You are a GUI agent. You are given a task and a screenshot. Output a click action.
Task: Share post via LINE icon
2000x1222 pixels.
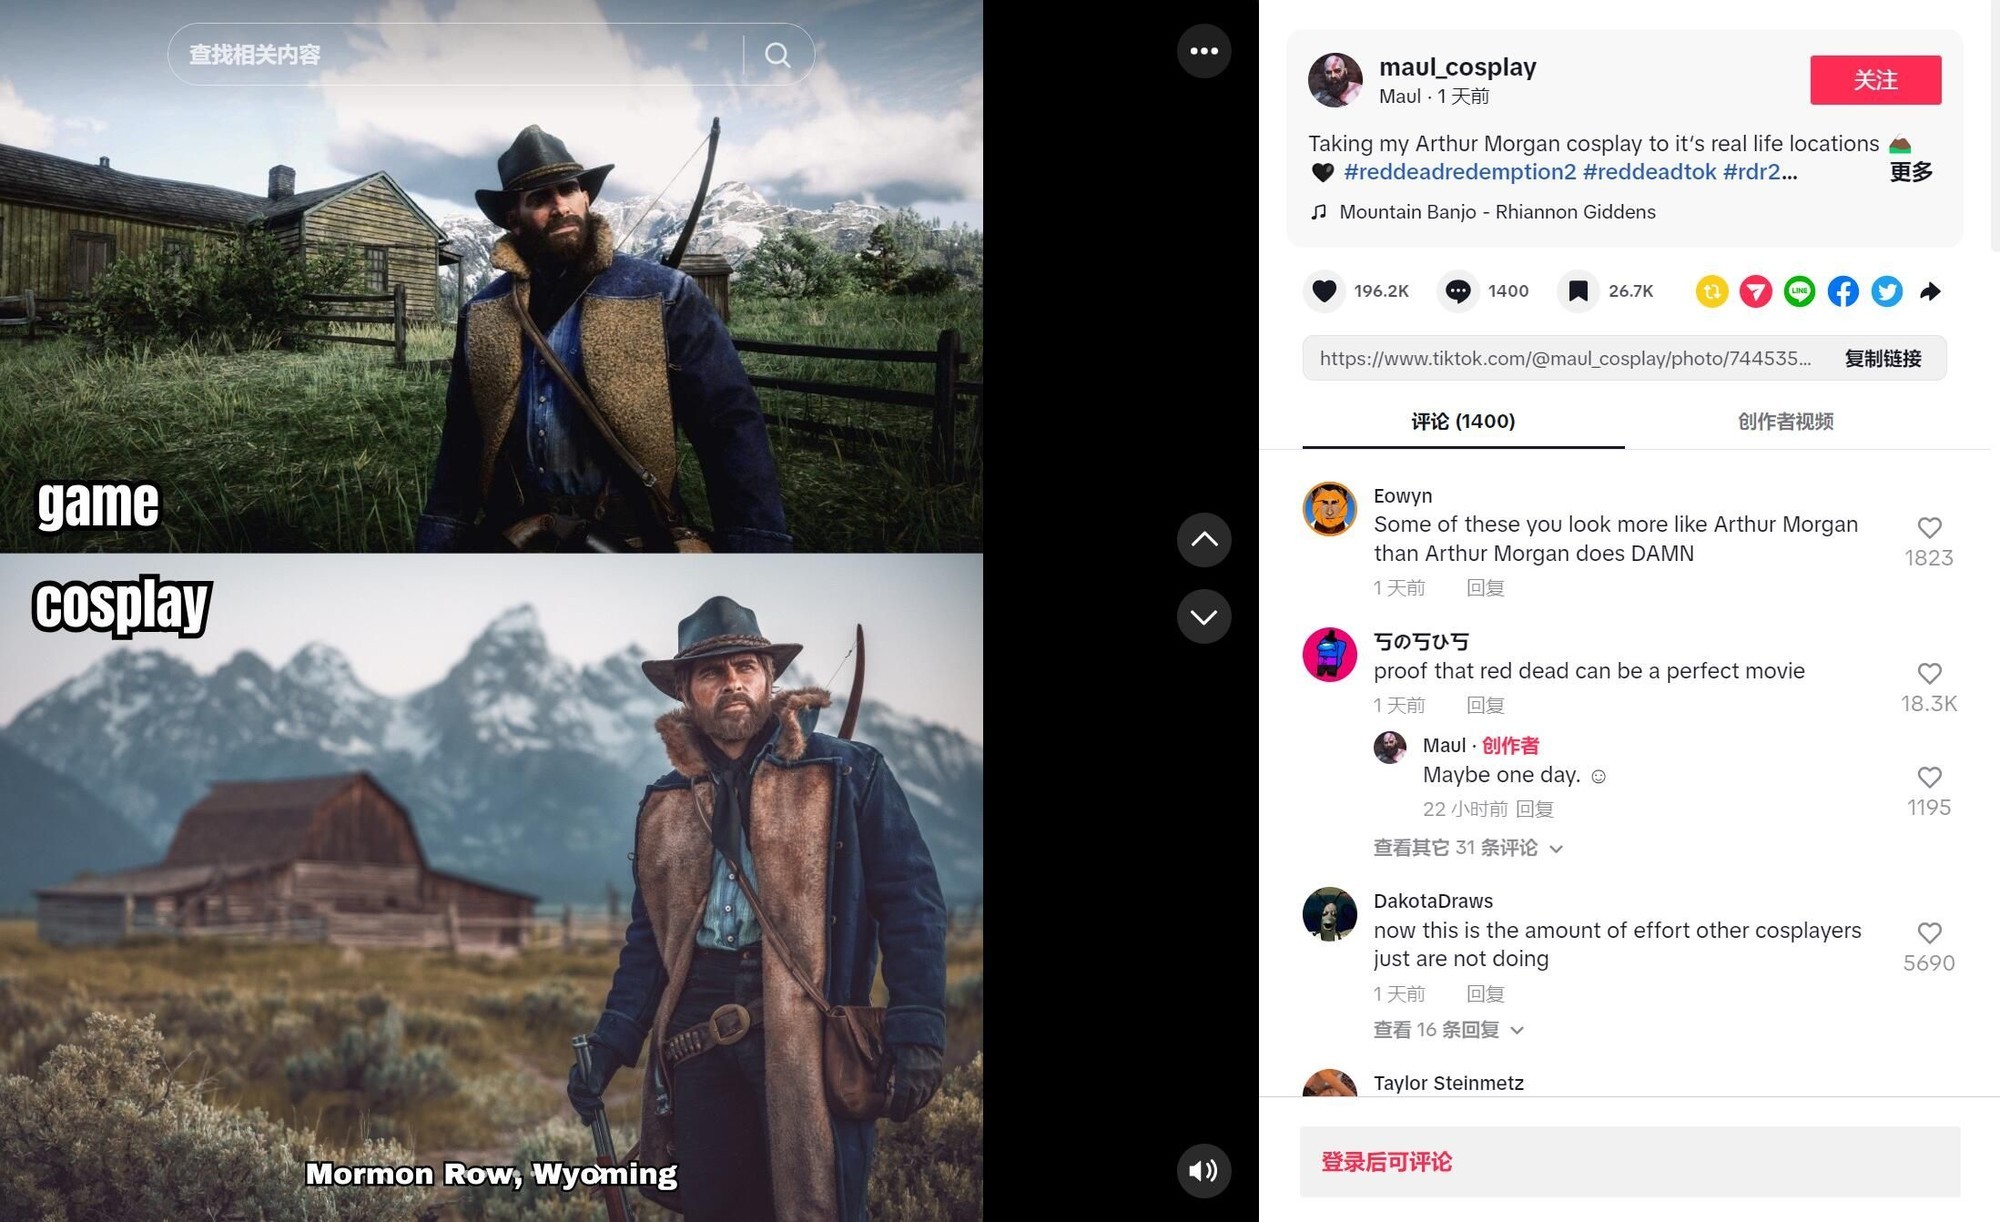1799,291
